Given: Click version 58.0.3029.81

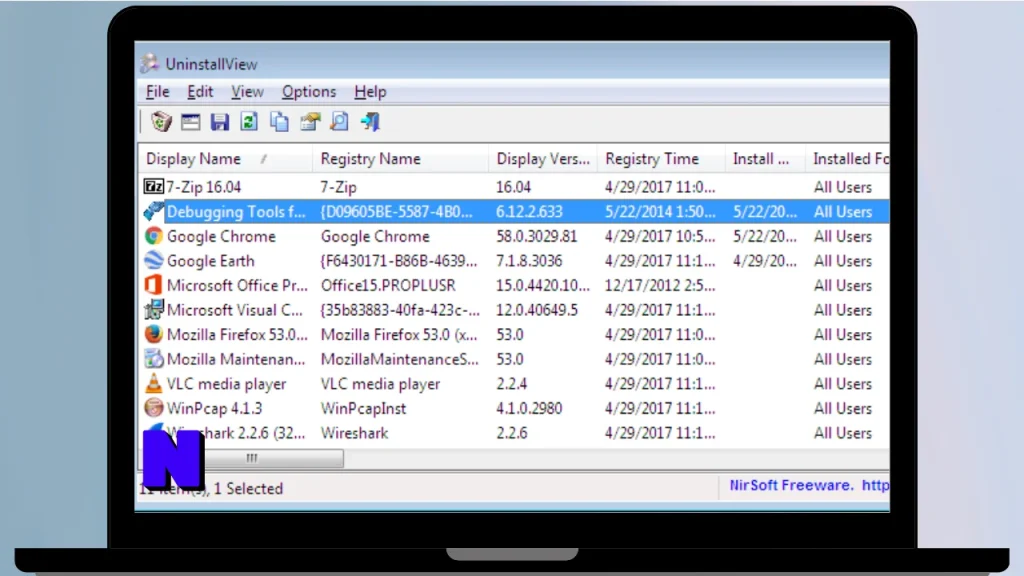Looking at the screenshot, I should pyautogui.click(x=536, y=236).
